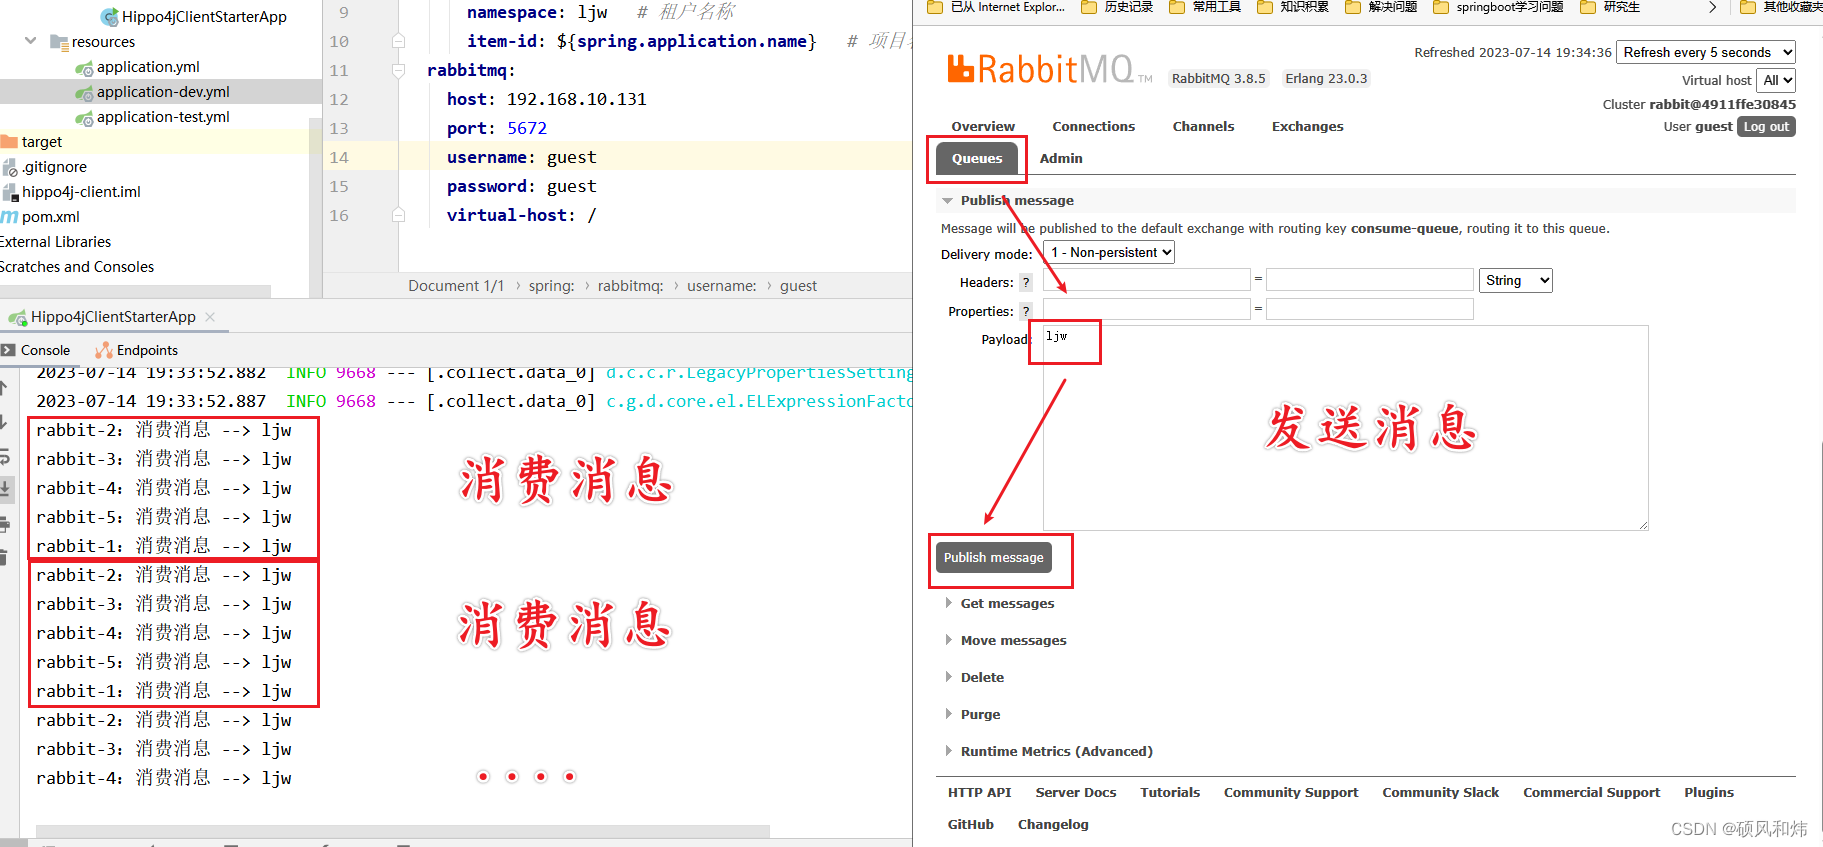Viewport: 1823px width, 847px height.
Task: Open the Delivery mode dropdown
Action: [x=1109, y=252]
